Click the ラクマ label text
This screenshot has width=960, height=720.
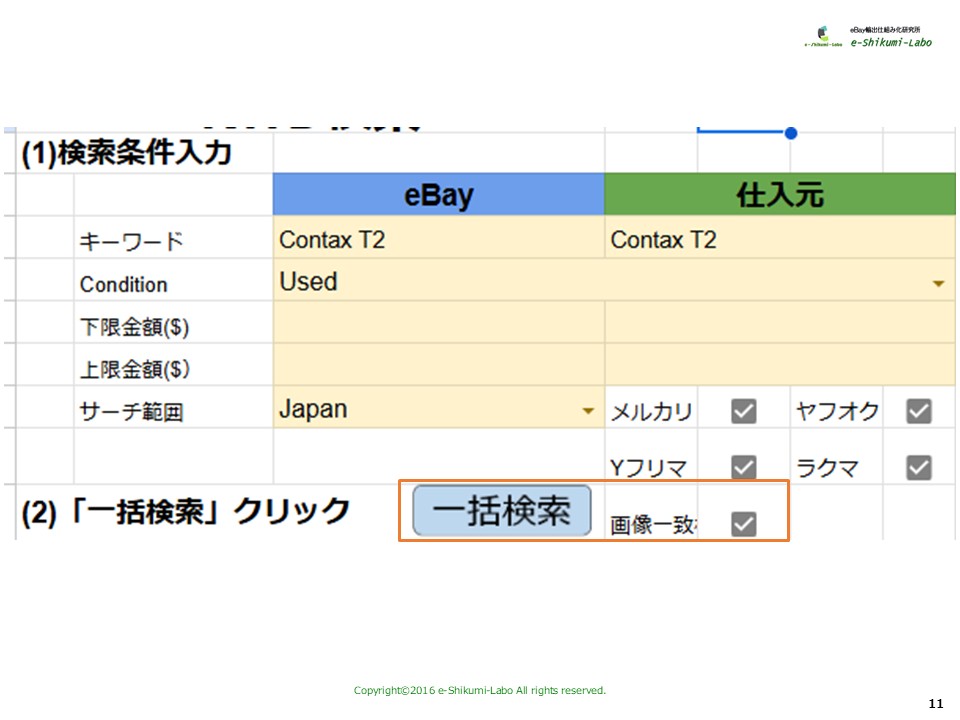tap(827, 468)
